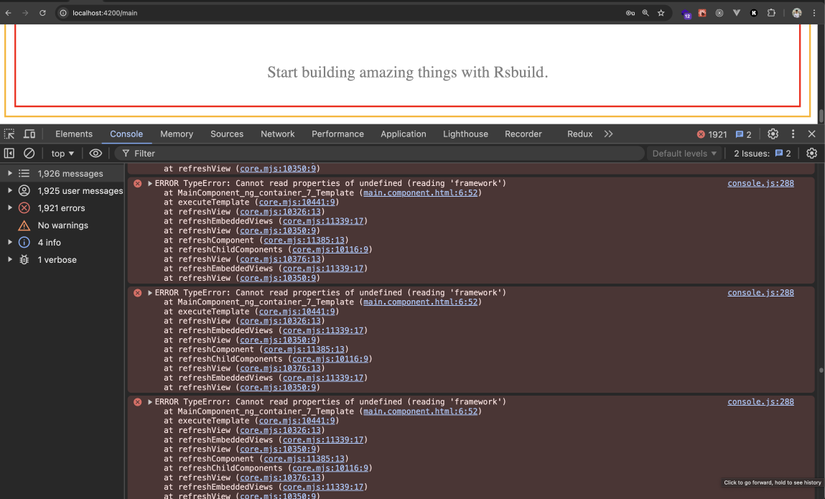Switch to the Sources tab

[x=227, y=134]
